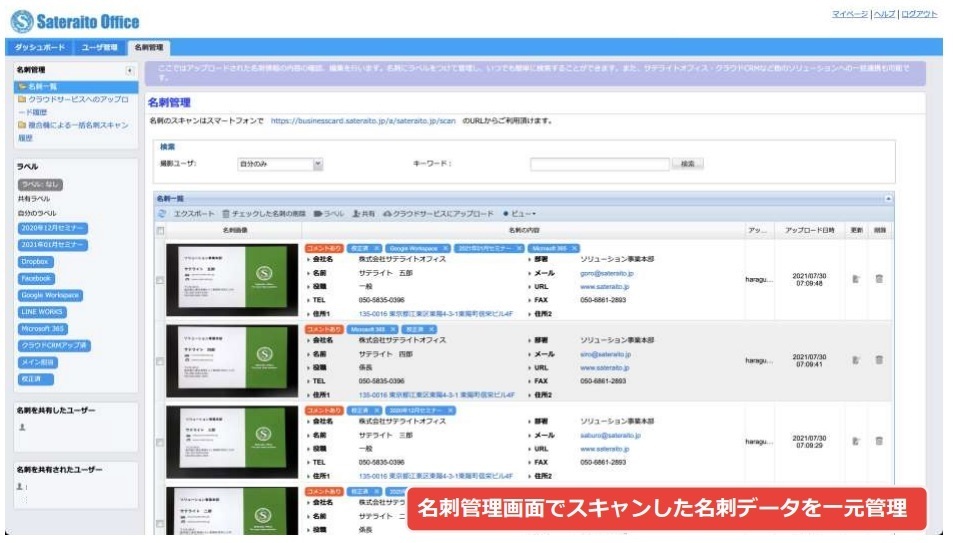
Task: Tick the checkbox for サテライト 三郎 card
Action: tap(160, 441)
